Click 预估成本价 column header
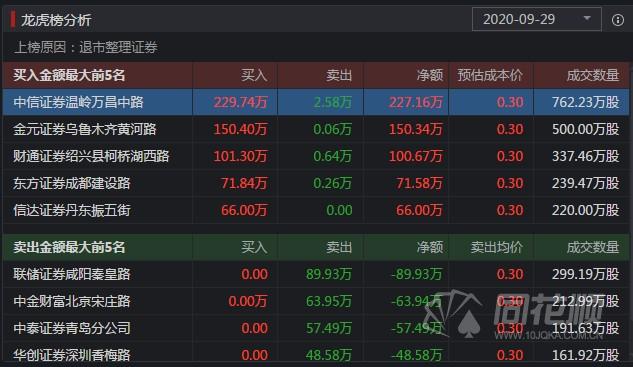Screen dimensions: 633x367 tap(490, 75)
